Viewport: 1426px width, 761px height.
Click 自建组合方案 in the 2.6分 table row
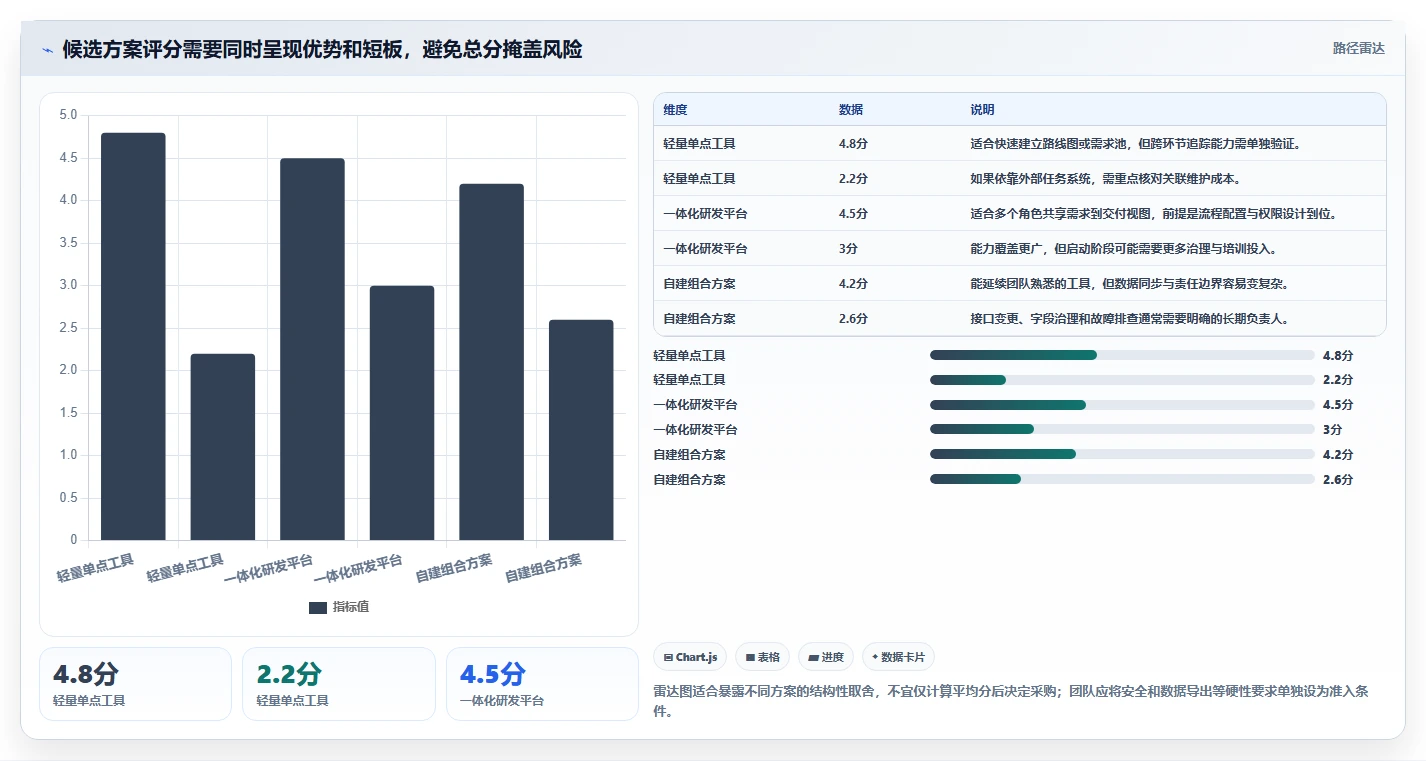tap(699, 319)
